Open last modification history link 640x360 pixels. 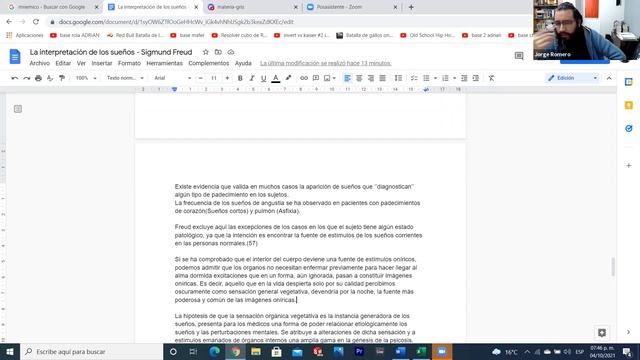coord(326,63)
